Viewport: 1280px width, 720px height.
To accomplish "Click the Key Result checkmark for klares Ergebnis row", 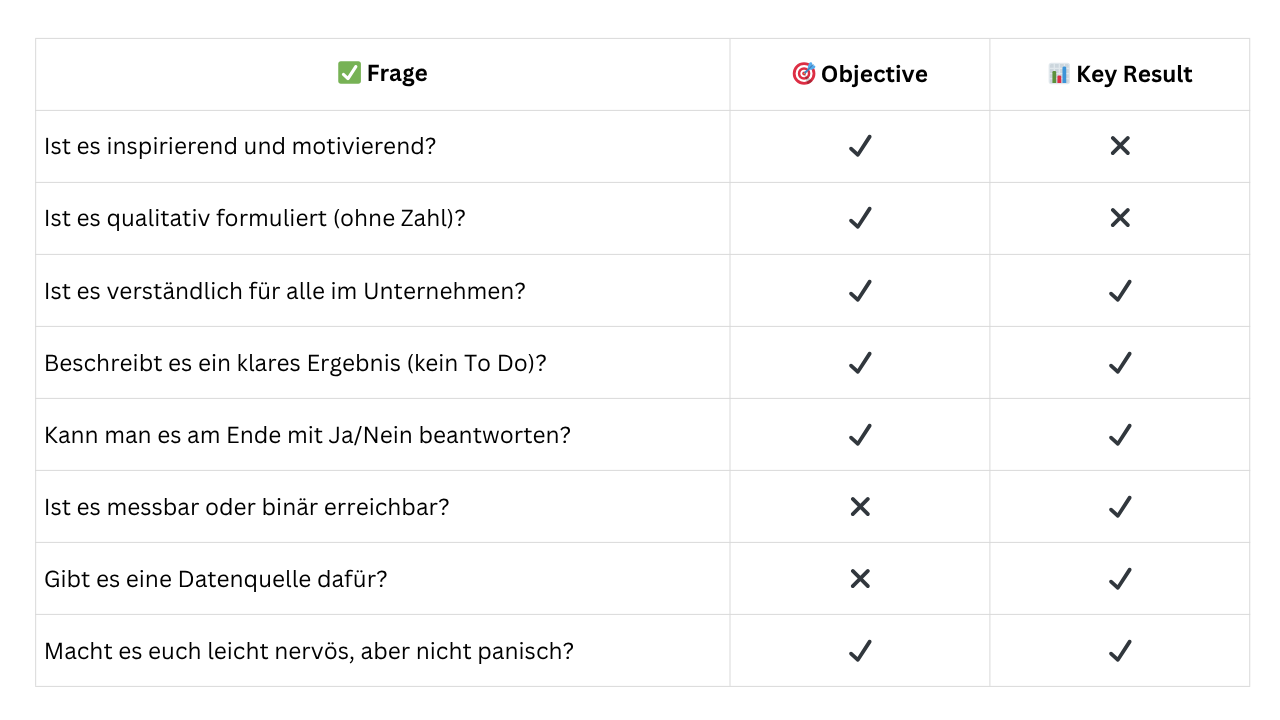I will [x=1120, y=363].
